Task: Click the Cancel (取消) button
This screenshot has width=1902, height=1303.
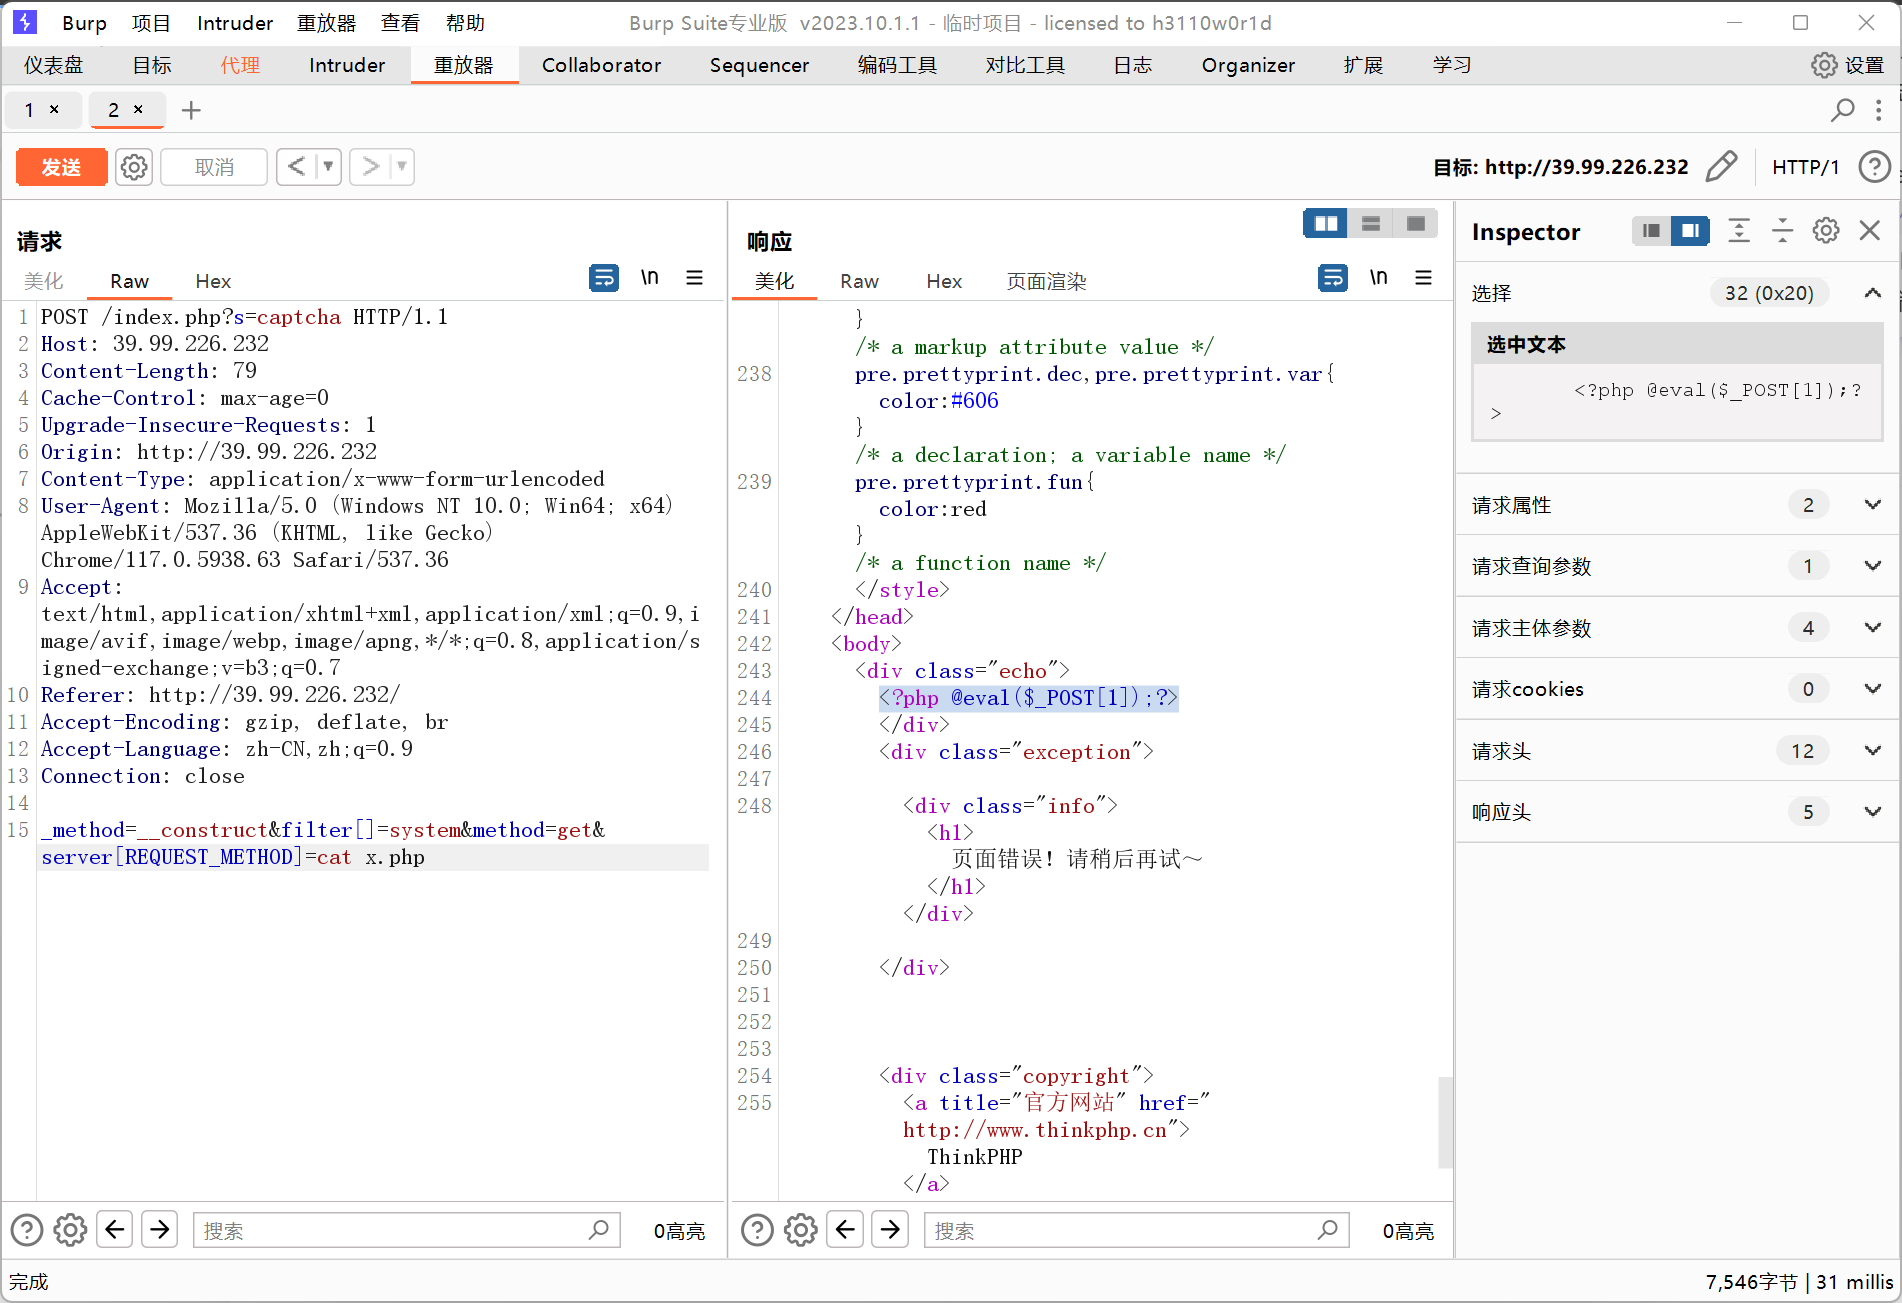Action: tap(214, 167)
